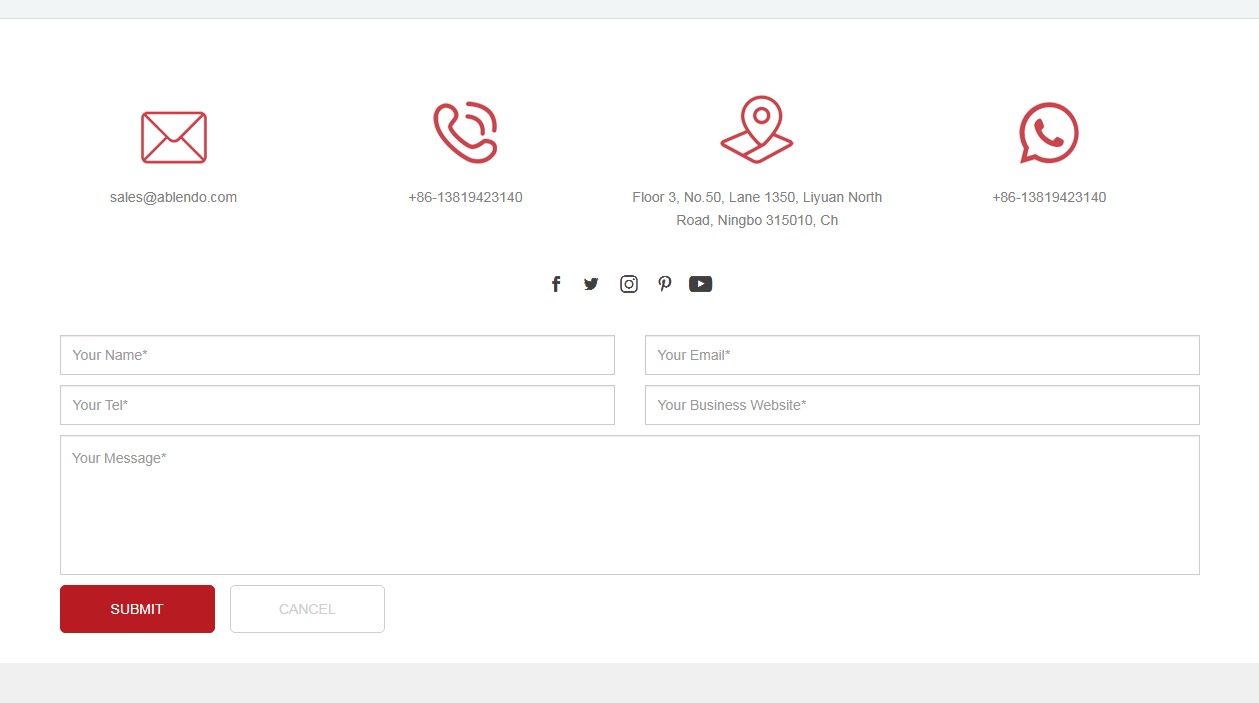This screenshot has width=1259, height=703.
Task: Click inside the Your Message text area
Action: 630,505
